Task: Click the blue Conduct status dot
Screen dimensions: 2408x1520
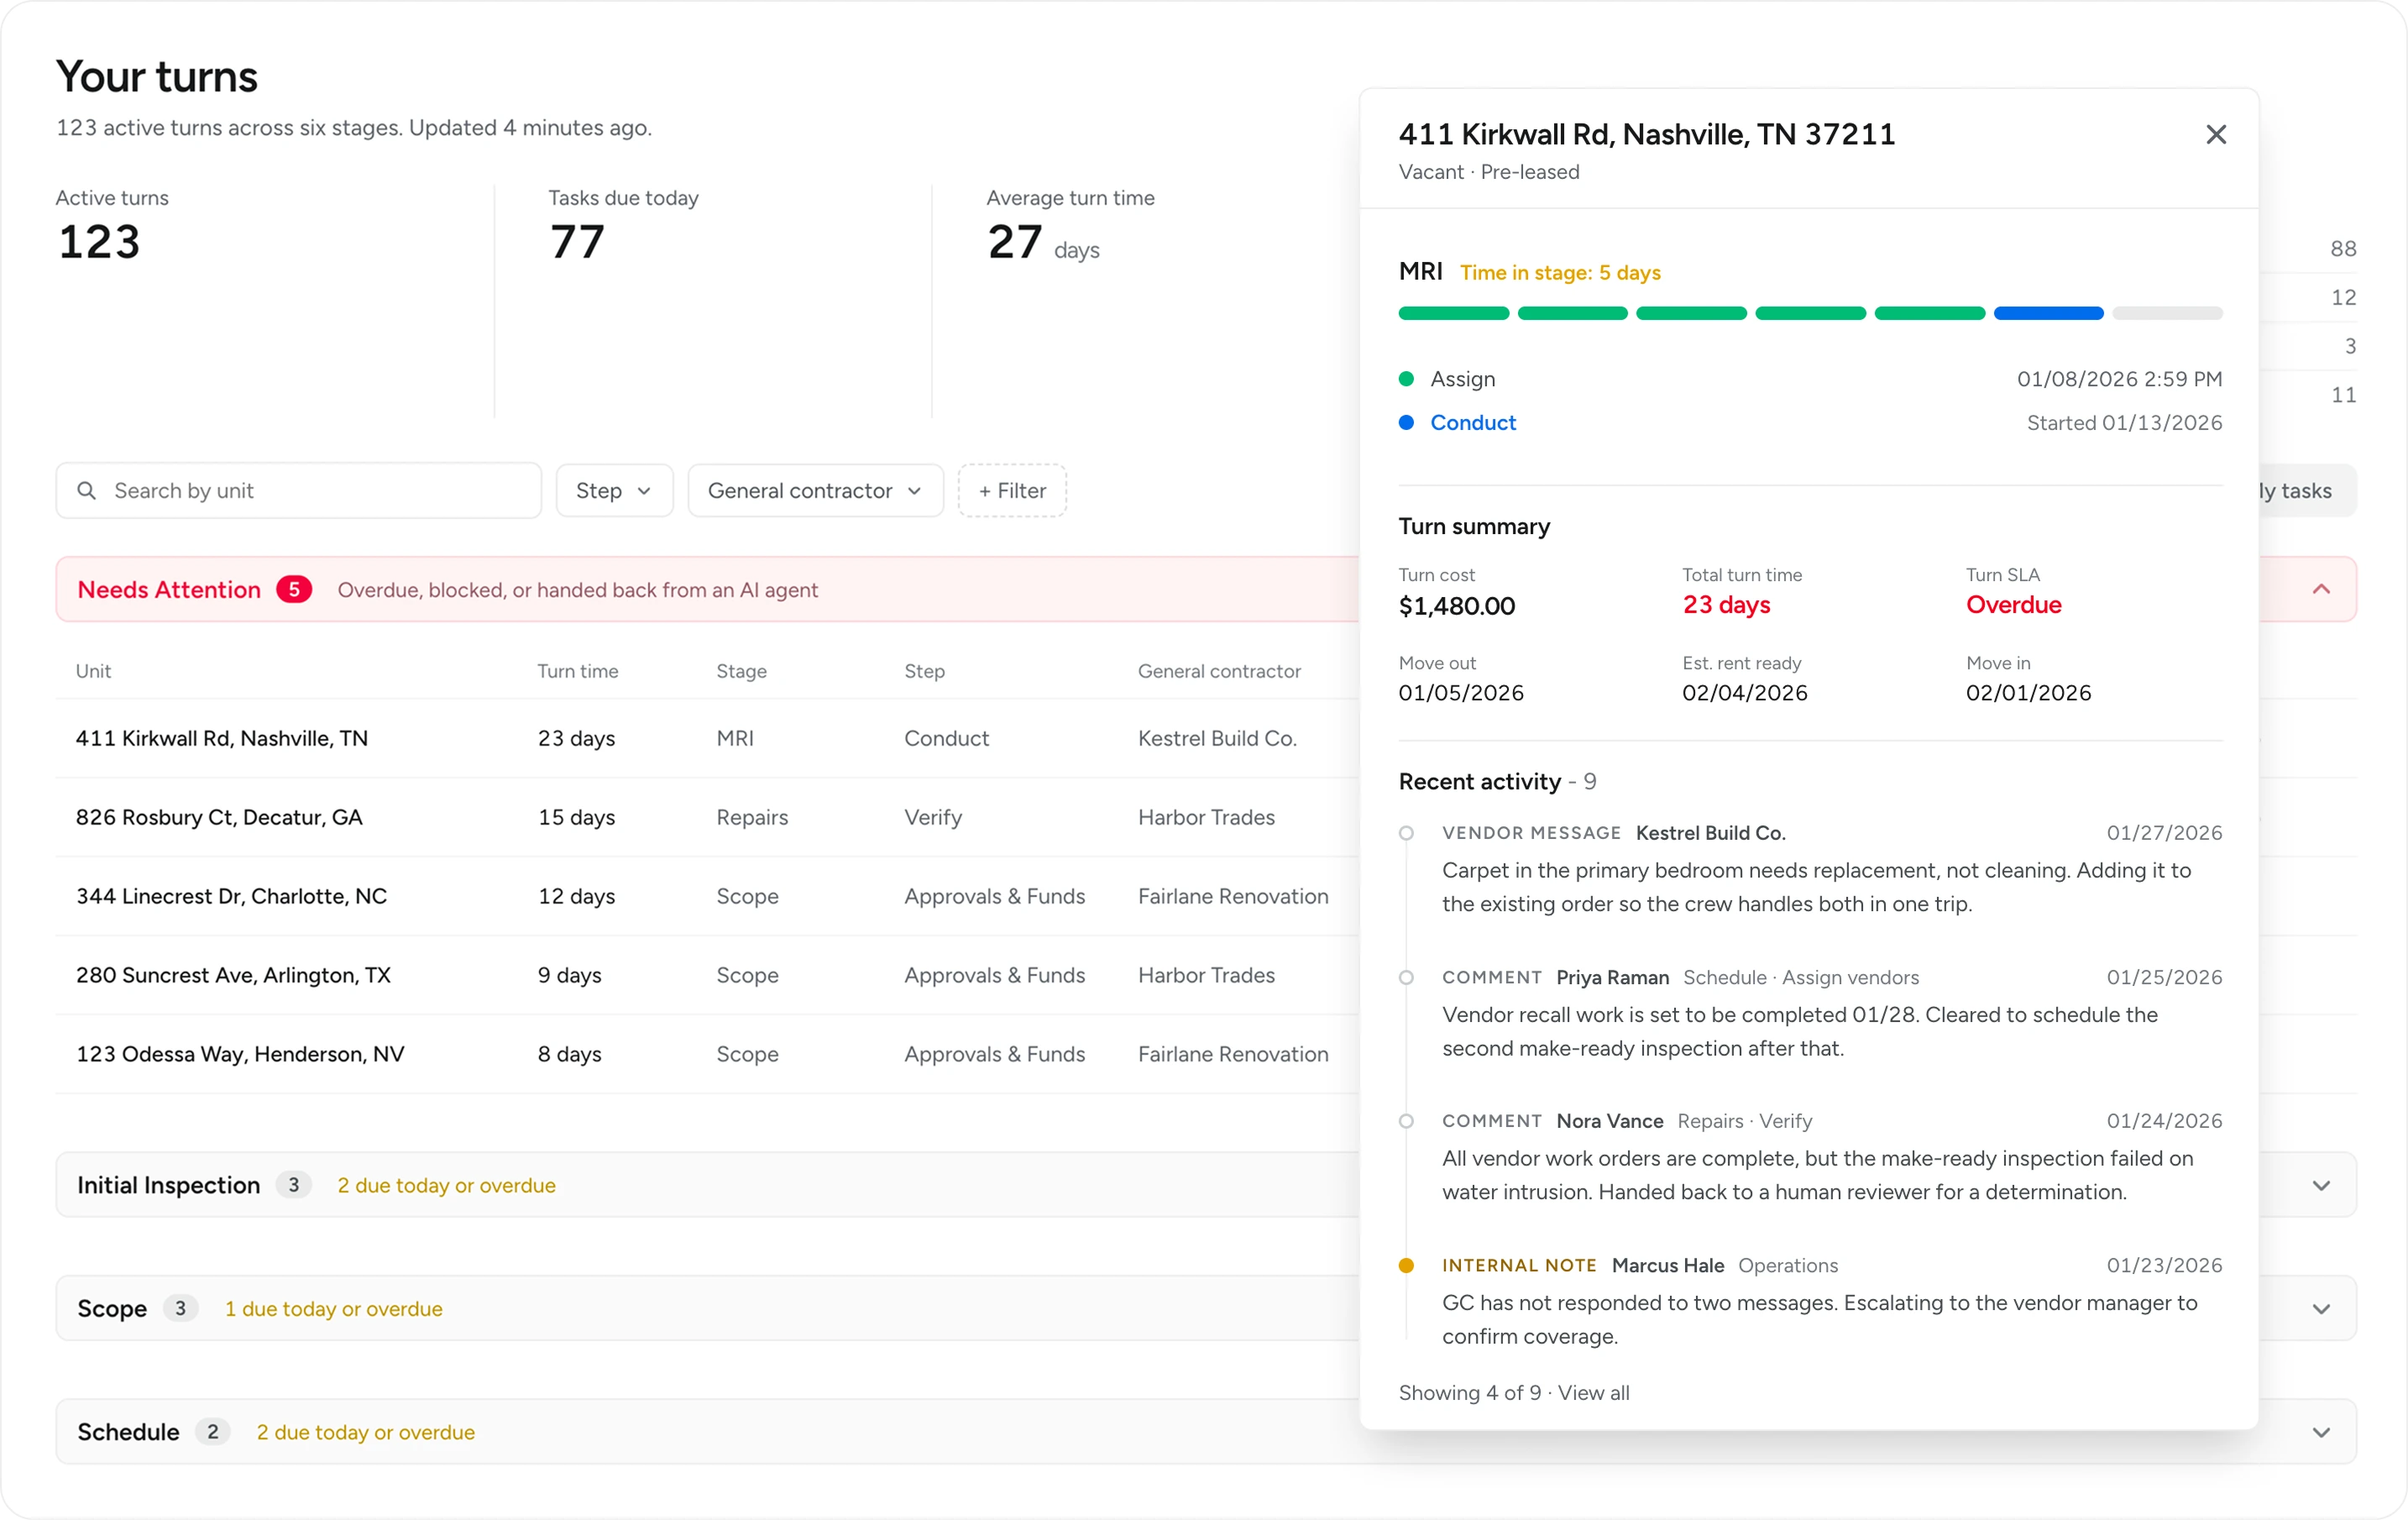Action: pyautogui.click(x=1406, y=423)
